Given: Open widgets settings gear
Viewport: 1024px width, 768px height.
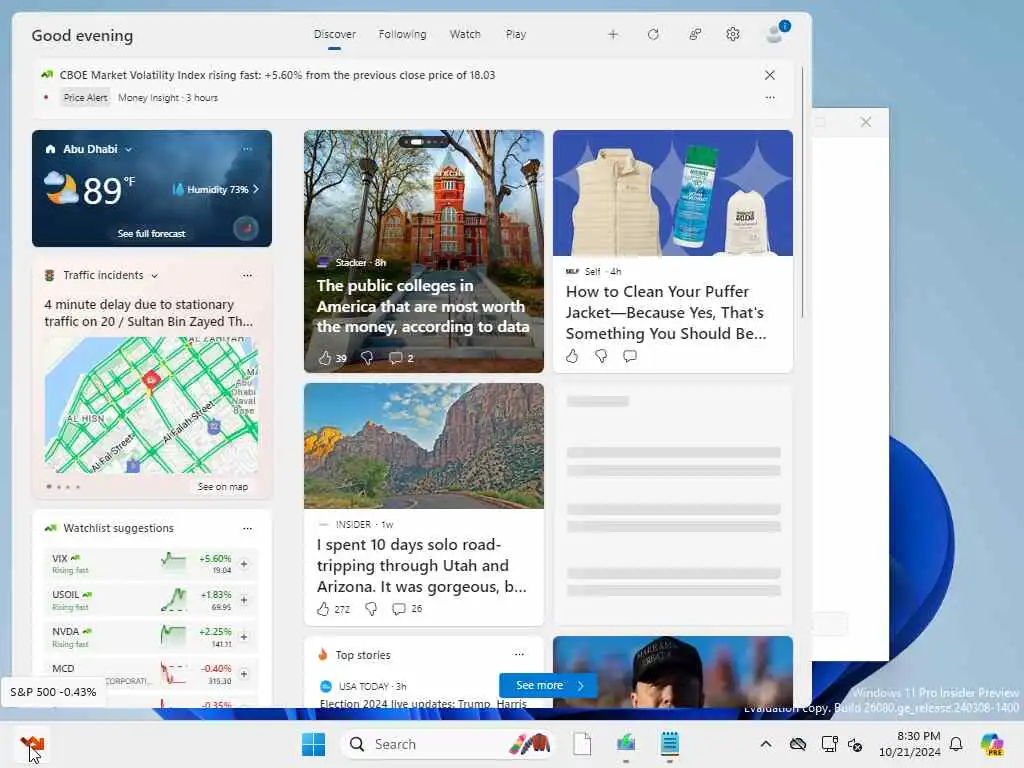Looking at the screenshot, I should pos(733,35).
